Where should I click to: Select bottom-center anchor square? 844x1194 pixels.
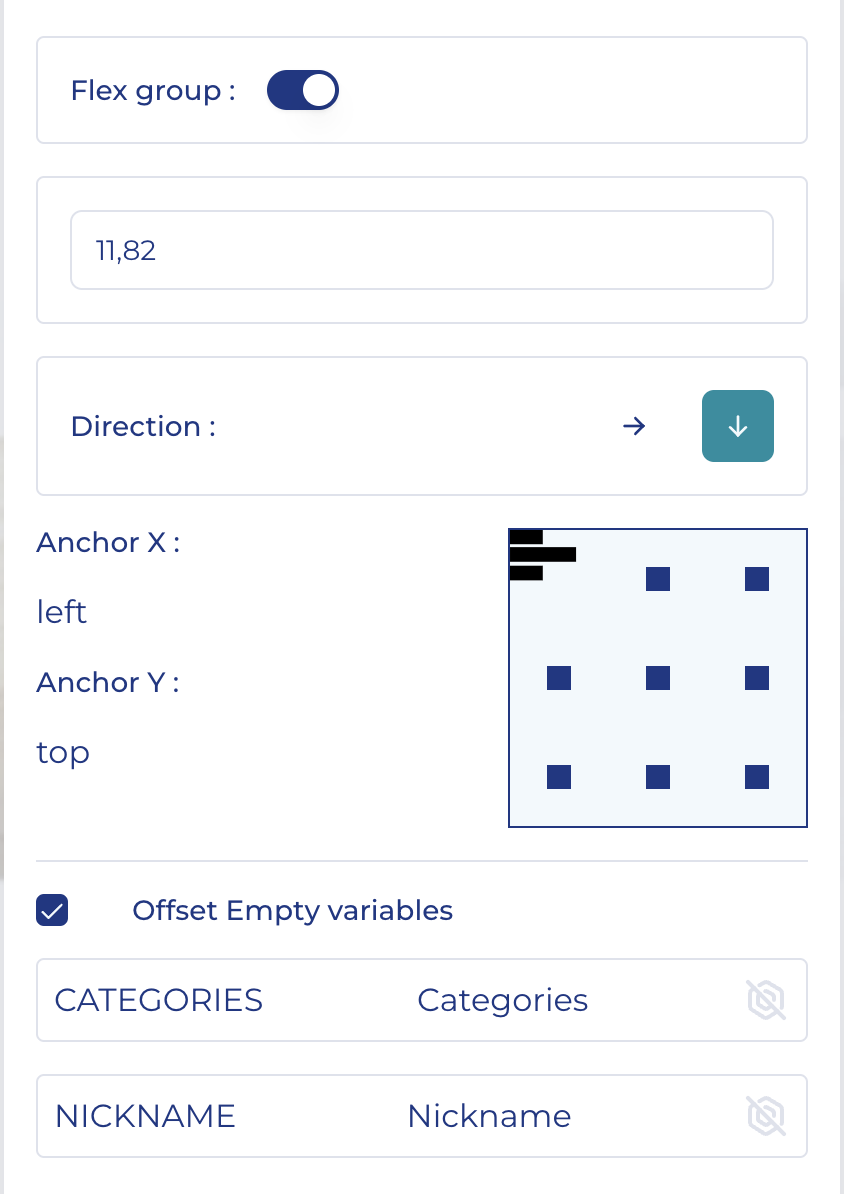[x=658, y=777]
